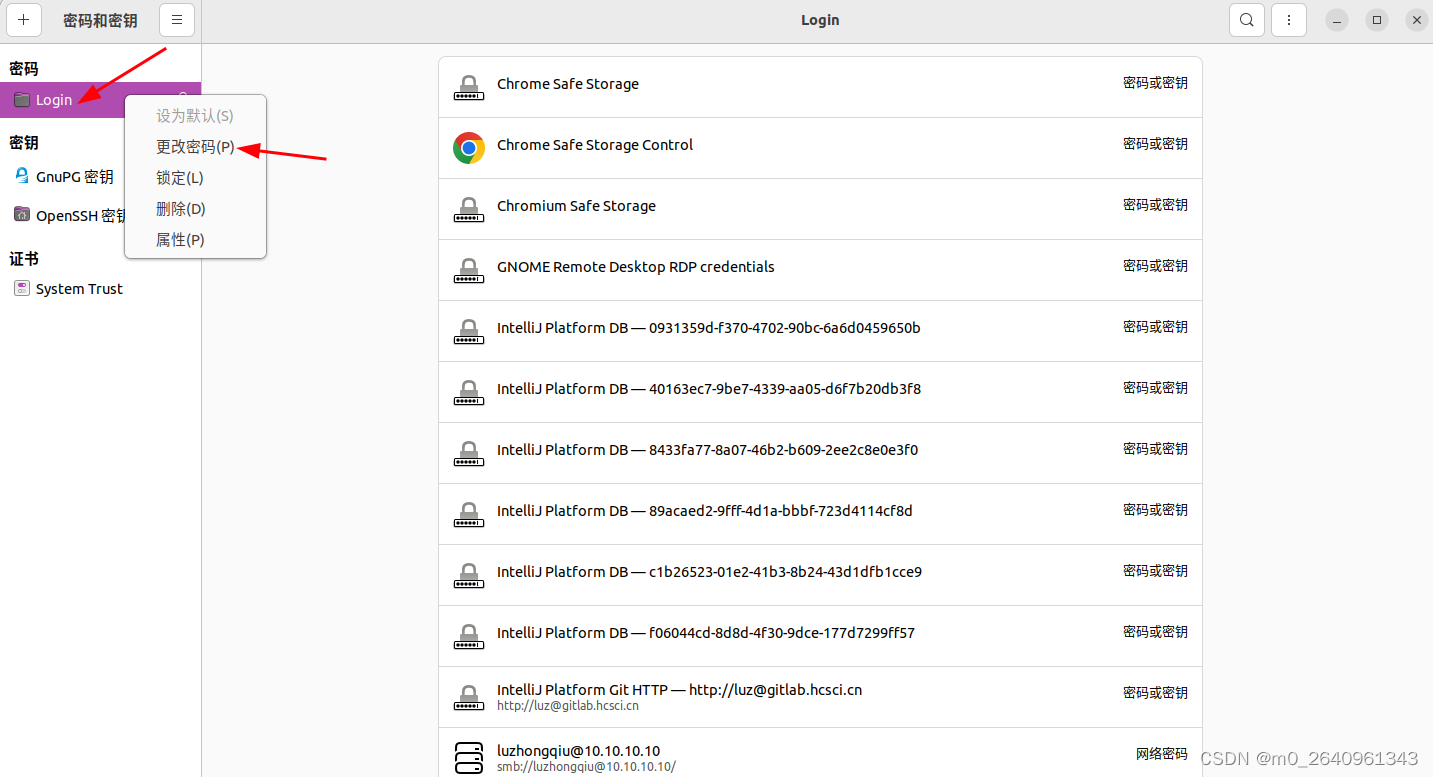Choose 更改密码(P) in context menu
Image resolution: width=1433 pixels, height=777 pixels.
(195, 147)
